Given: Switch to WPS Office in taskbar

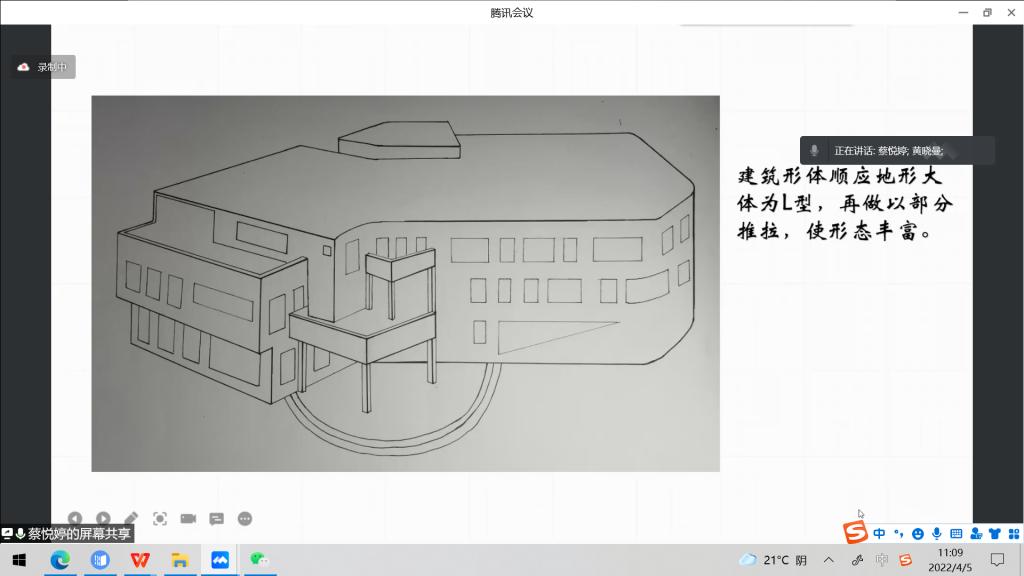Looking at the screenshot, I should (x=139, y=560).
